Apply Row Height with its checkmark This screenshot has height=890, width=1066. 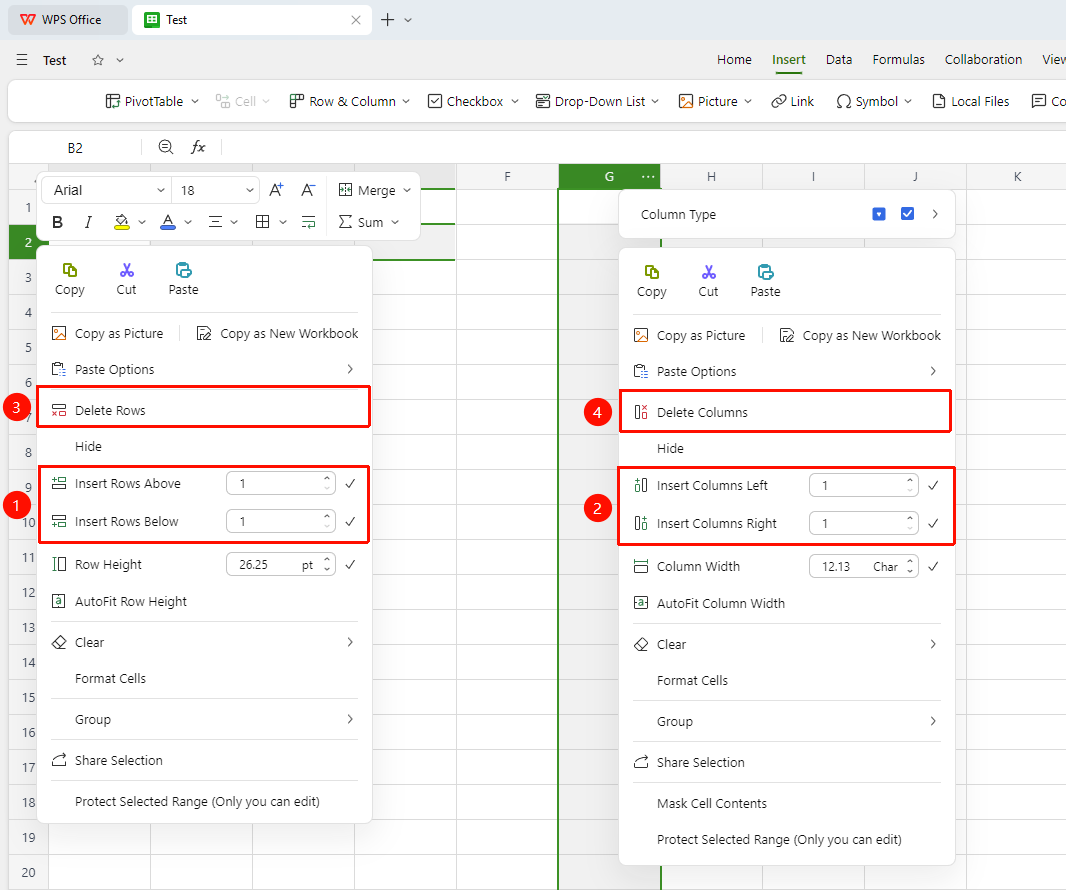click(350, 564)
